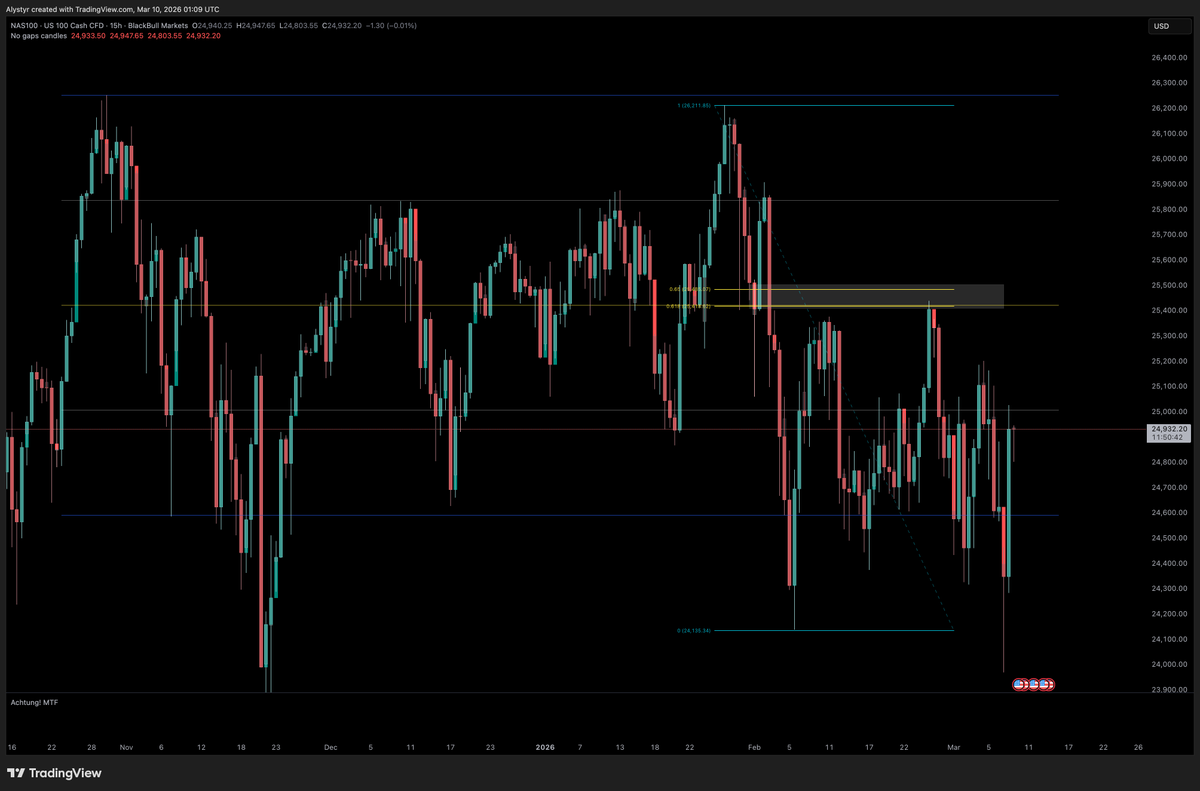Click the leftmost US flag economic event icon
This screenshot has height=791, width=1200.
coord(1020,684)
